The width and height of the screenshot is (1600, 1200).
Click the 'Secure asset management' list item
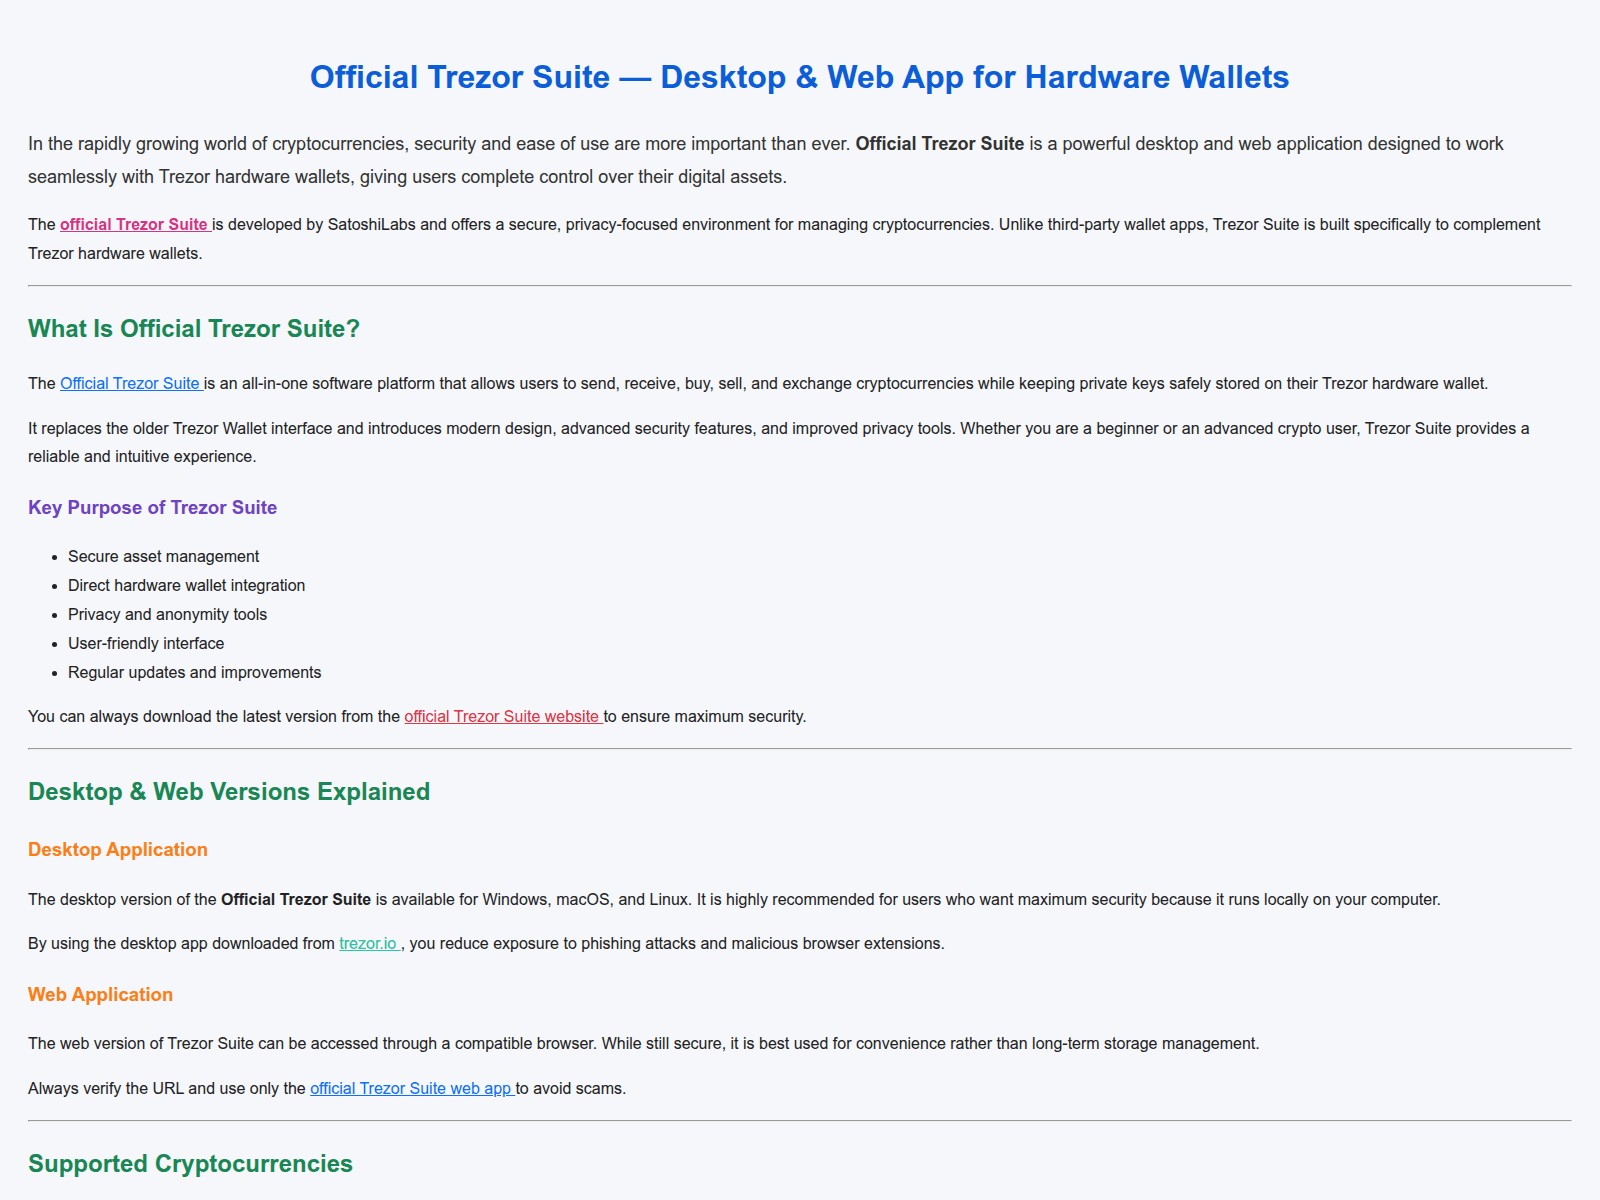point(163,557)
